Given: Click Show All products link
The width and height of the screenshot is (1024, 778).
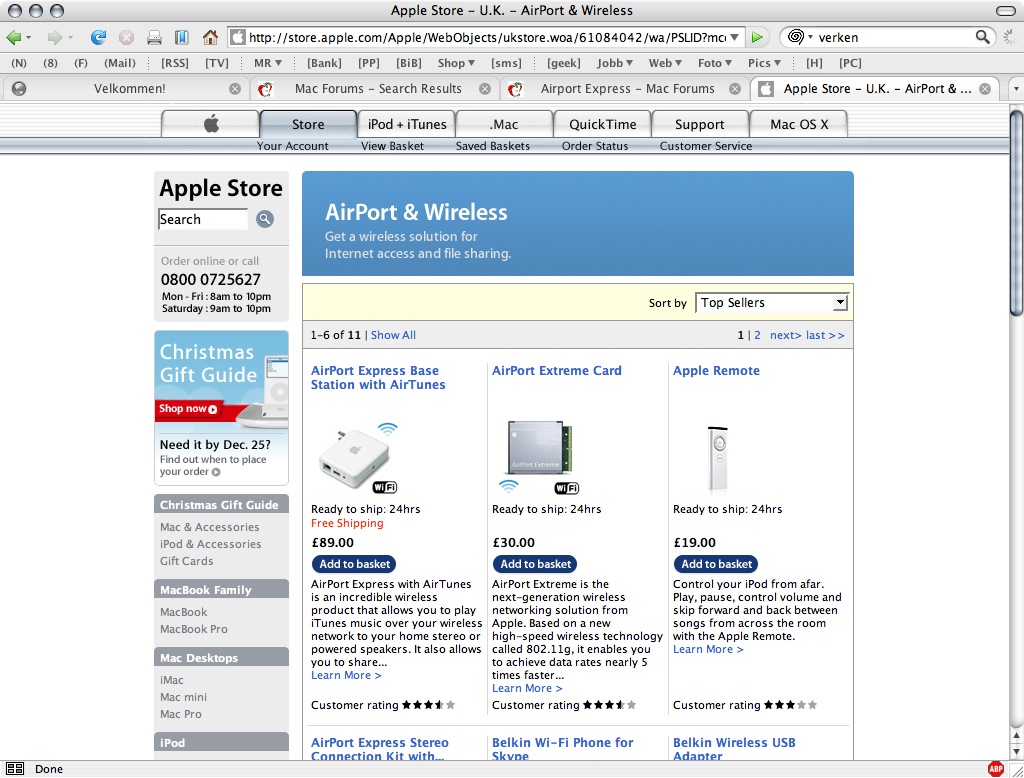Looking at the screenshot, I should pyautogui.click(x=393, y=335).
